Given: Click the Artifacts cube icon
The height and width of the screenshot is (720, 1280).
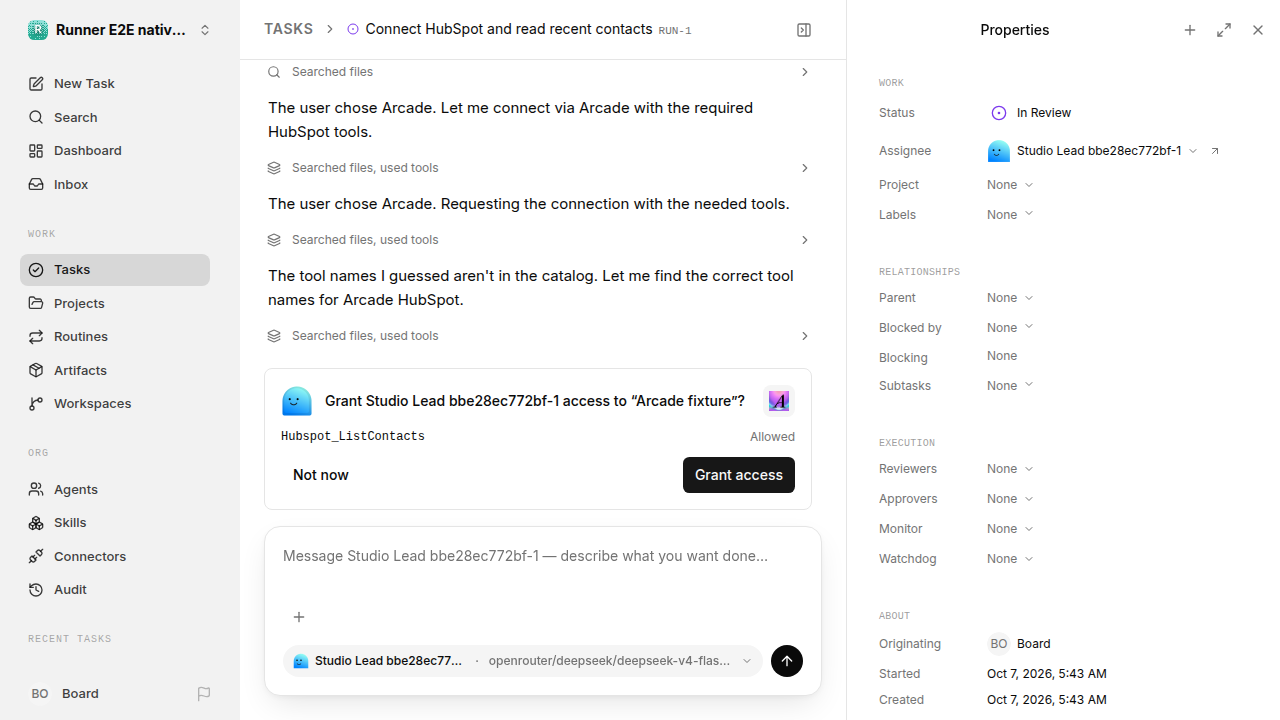Looking at the screenshot, I should point(36,370).
